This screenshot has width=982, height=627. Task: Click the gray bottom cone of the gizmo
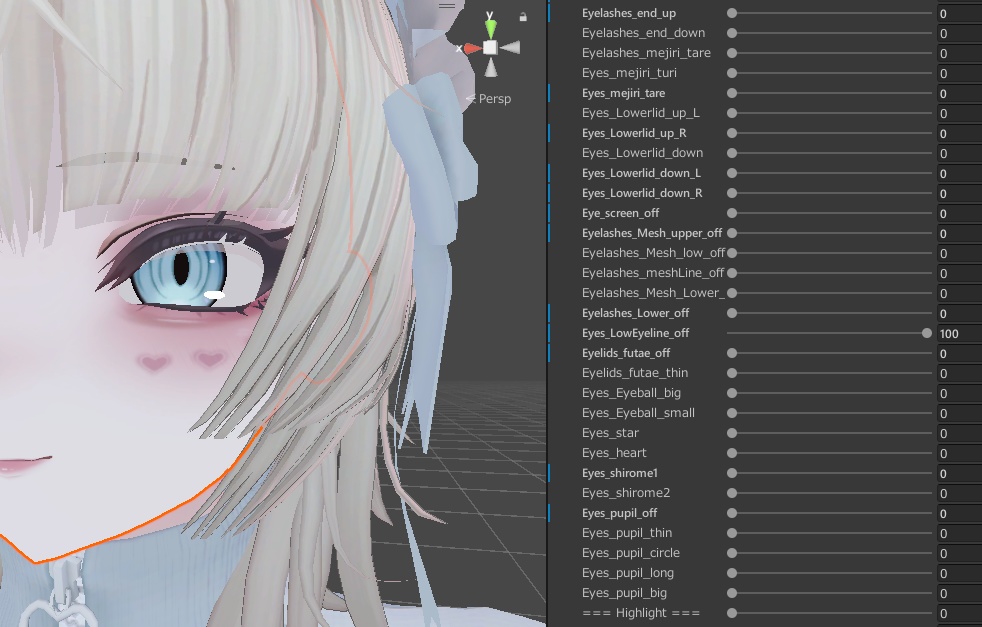click(x=491, y=67)
